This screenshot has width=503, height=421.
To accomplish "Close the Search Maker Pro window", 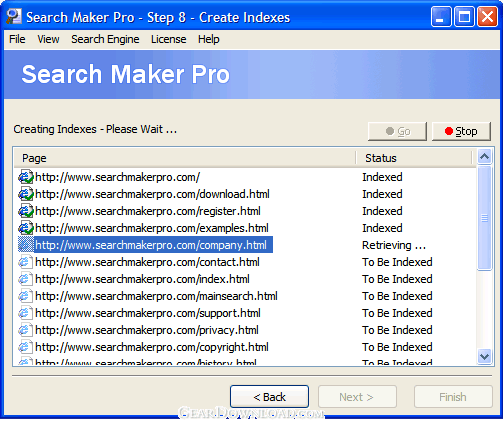I will click(x=487, y=16).
